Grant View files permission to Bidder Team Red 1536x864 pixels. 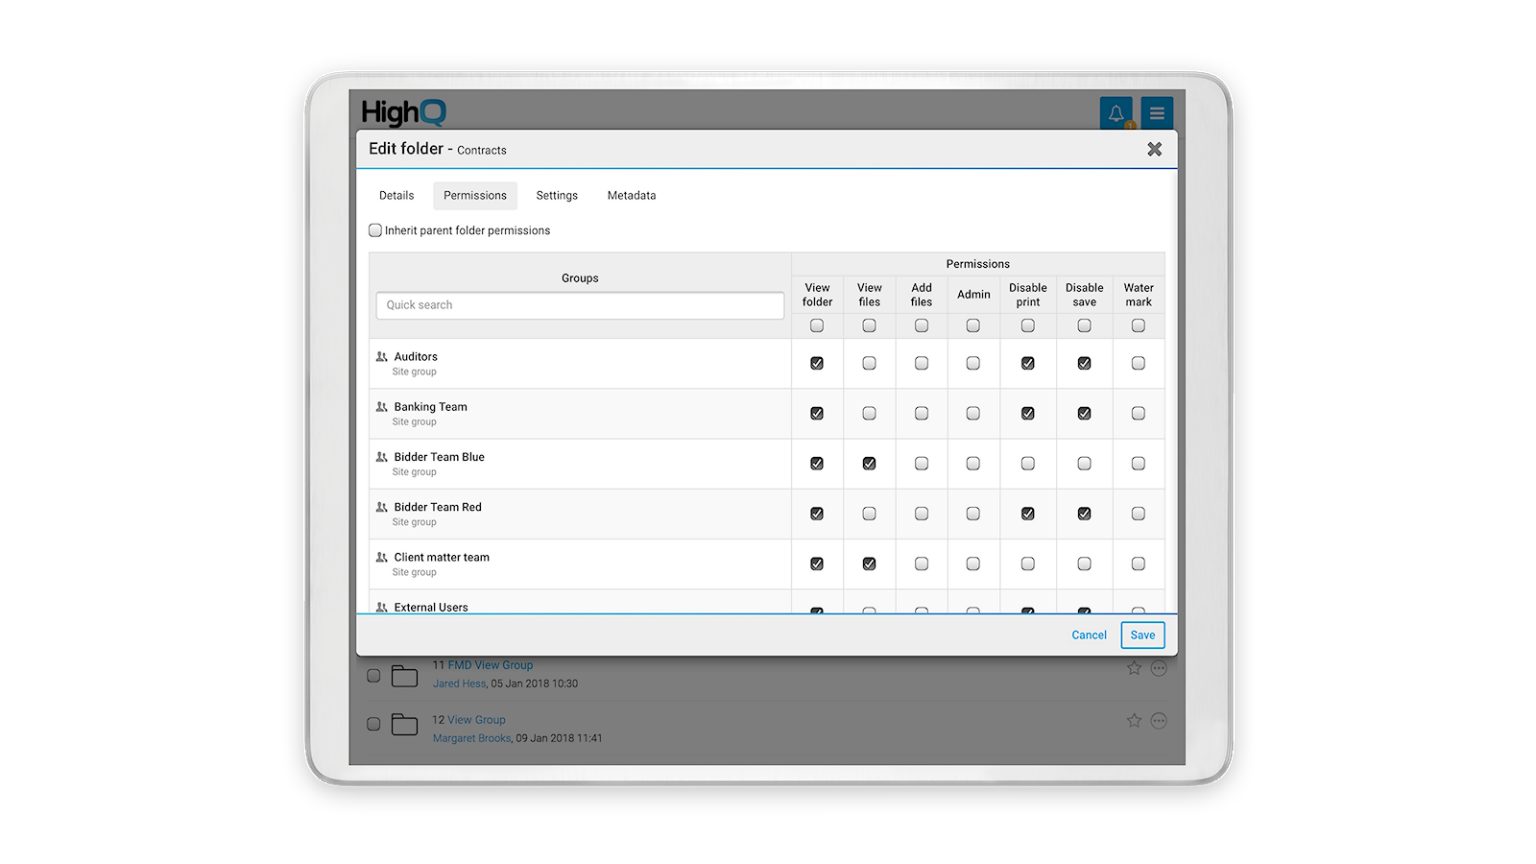pyautogui.click(x=869, y=513)
